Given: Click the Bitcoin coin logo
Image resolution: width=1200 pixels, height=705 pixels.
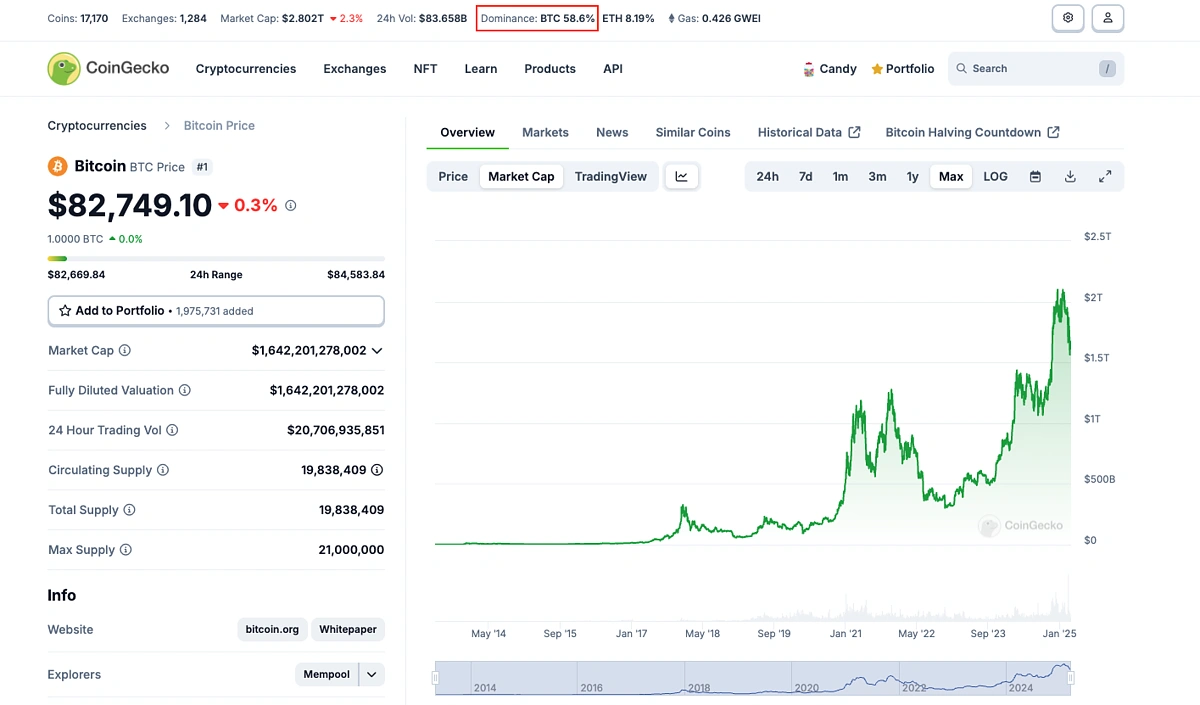Looking at the screenshot, I should click(x=58, y=166).
